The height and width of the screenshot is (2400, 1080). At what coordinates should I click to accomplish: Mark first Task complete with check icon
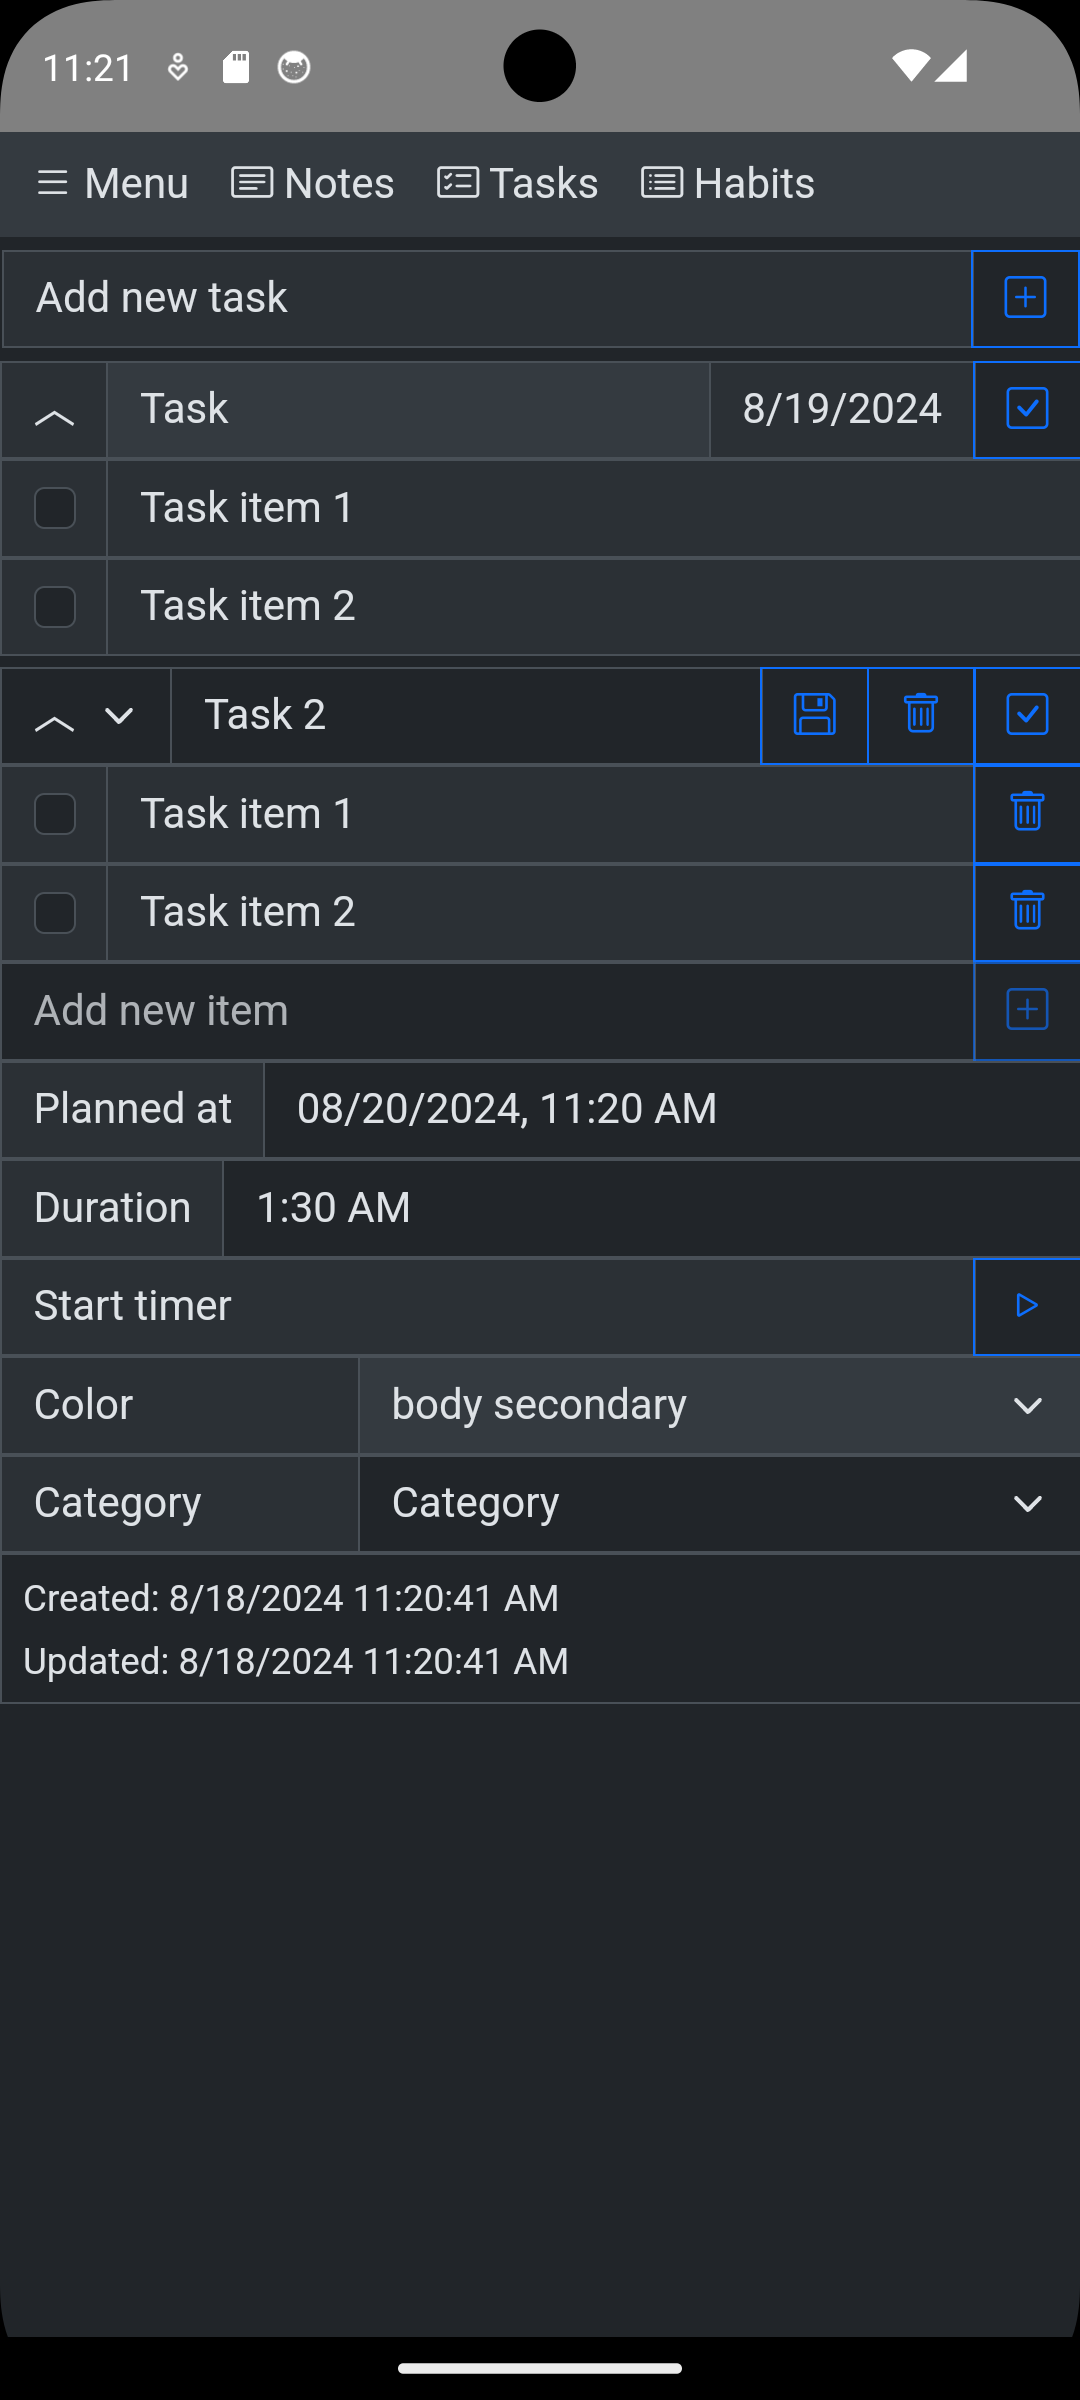1027,409
